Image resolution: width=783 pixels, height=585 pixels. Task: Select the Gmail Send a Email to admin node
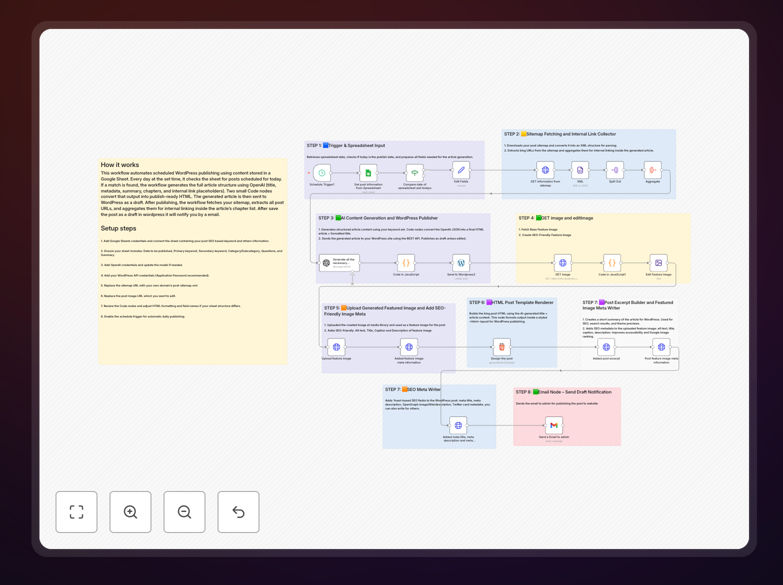(x=554, y=426)
